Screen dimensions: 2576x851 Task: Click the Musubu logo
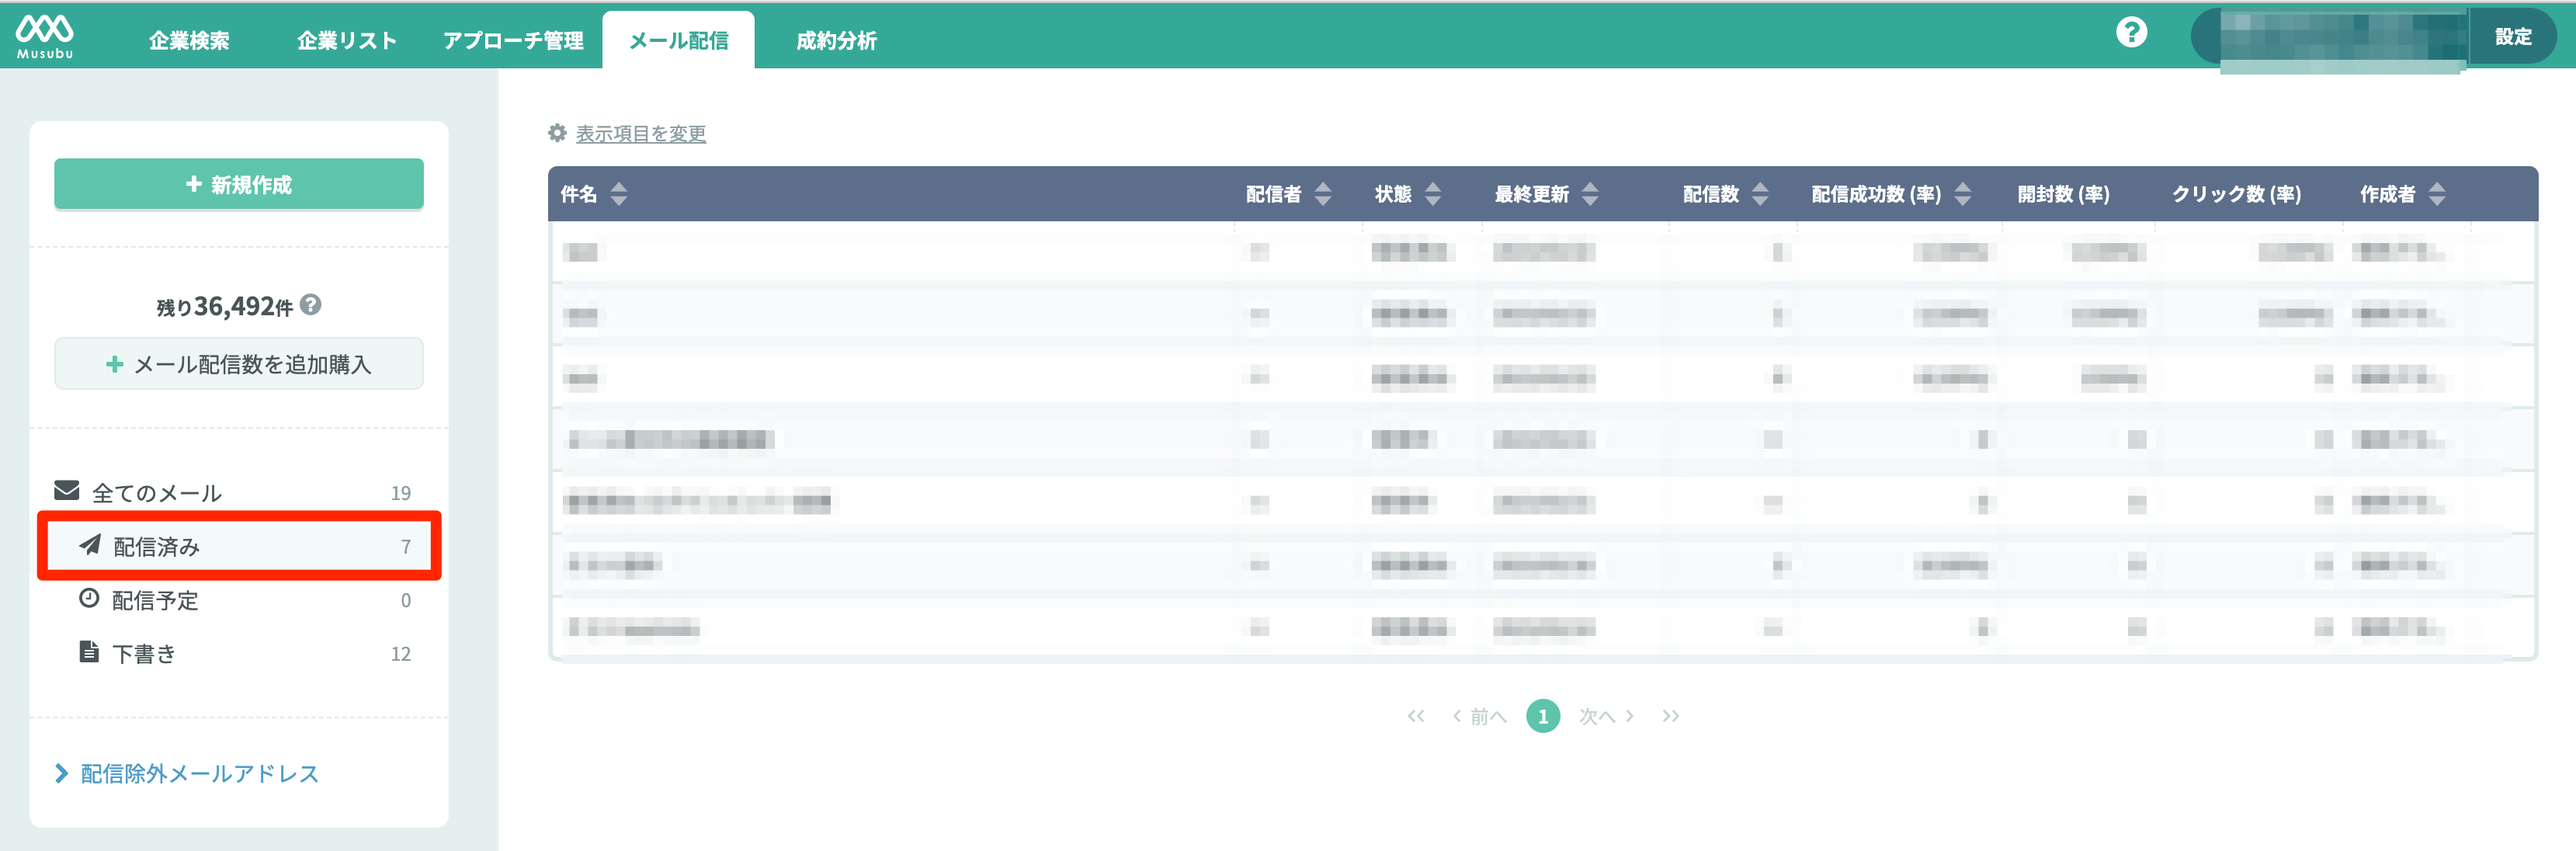click(x=45, y=36)
